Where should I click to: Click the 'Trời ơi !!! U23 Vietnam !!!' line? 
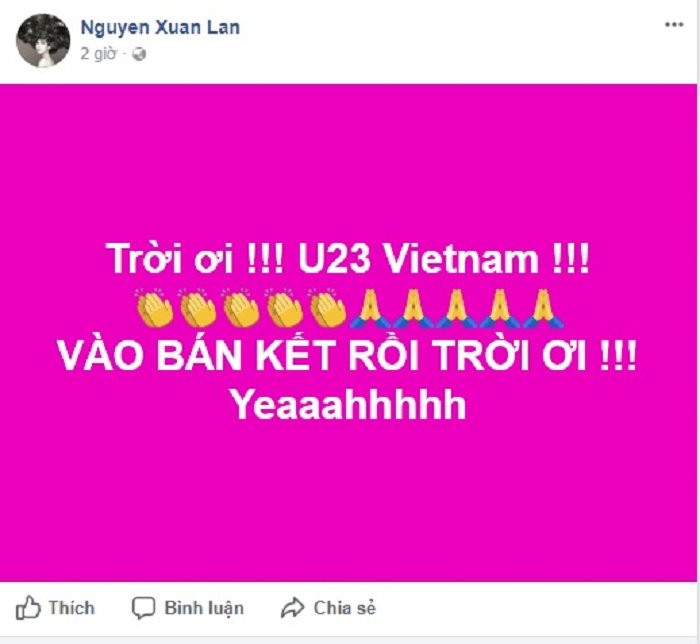[348, 258]
